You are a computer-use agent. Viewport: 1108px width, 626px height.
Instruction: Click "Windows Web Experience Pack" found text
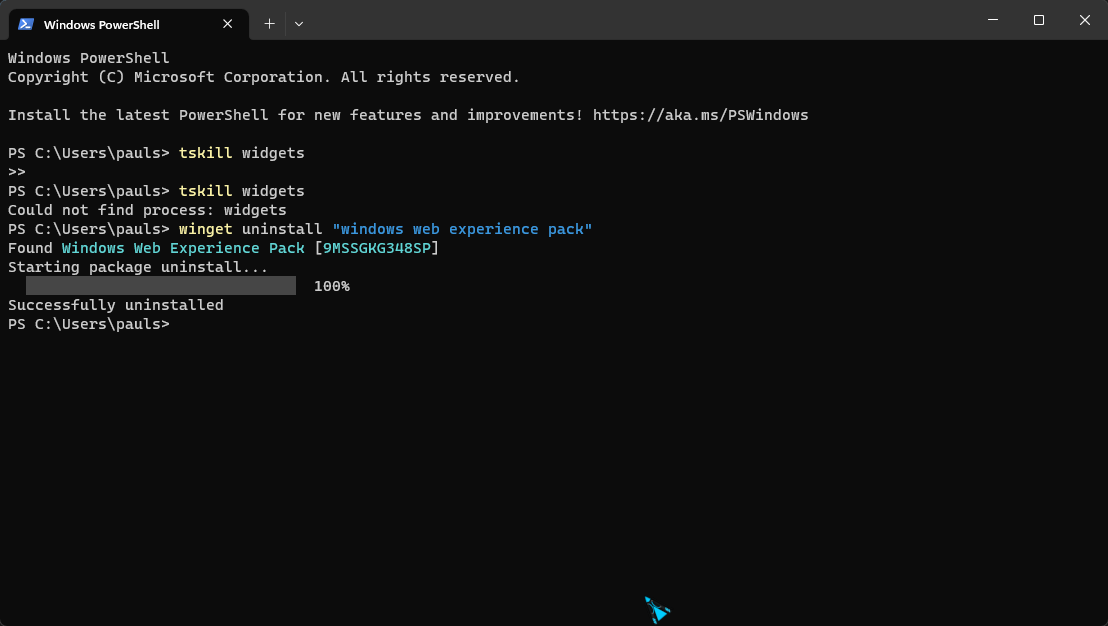click(x=183, y=248)
